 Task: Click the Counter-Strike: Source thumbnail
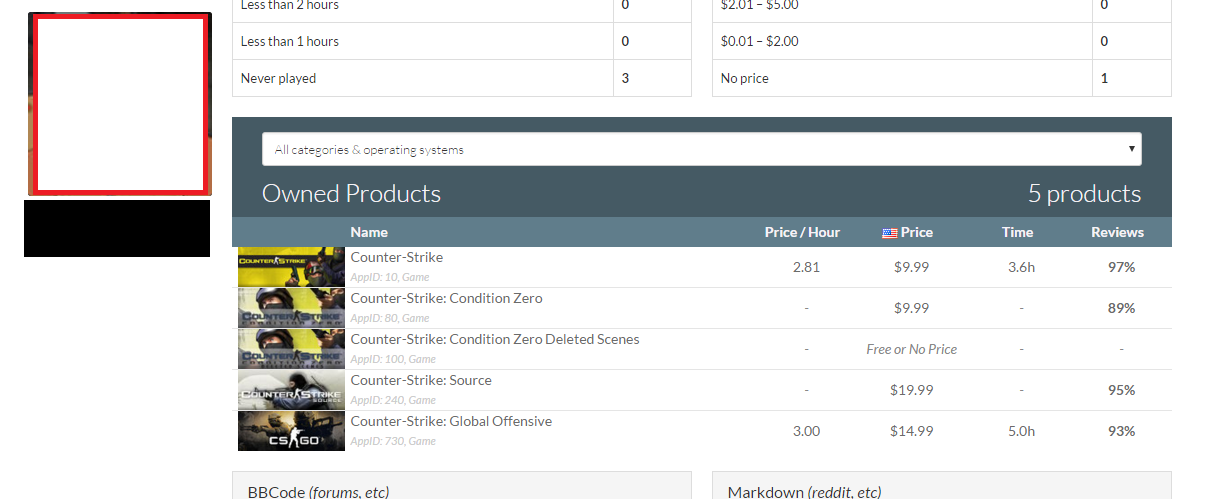coord(291,390)
